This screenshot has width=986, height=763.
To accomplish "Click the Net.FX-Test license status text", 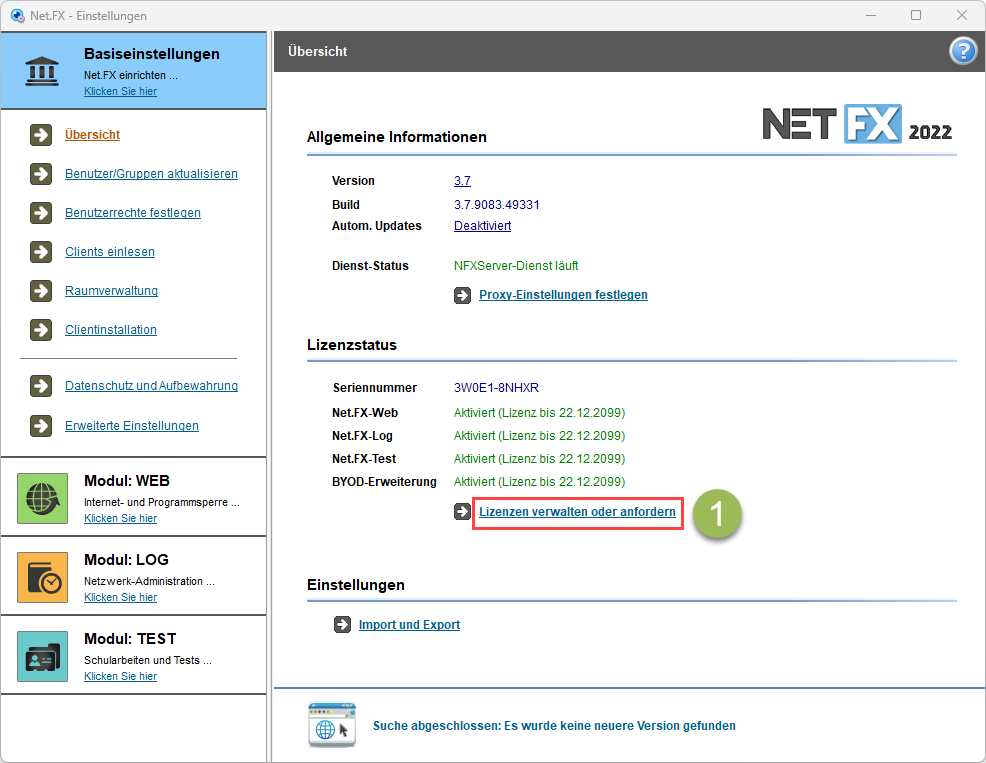I will point(540,459).
